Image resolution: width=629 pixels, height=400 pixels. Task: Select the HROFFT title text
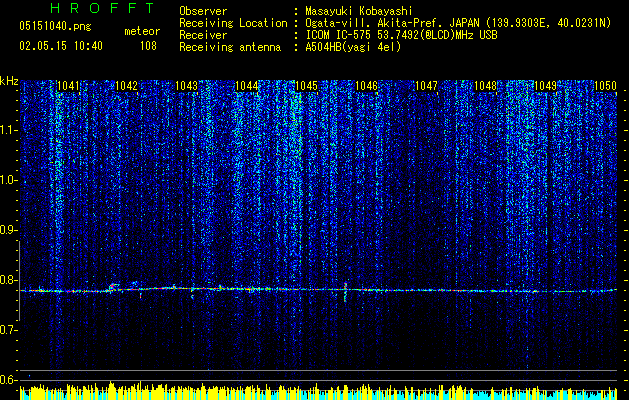tap(103, 8)
